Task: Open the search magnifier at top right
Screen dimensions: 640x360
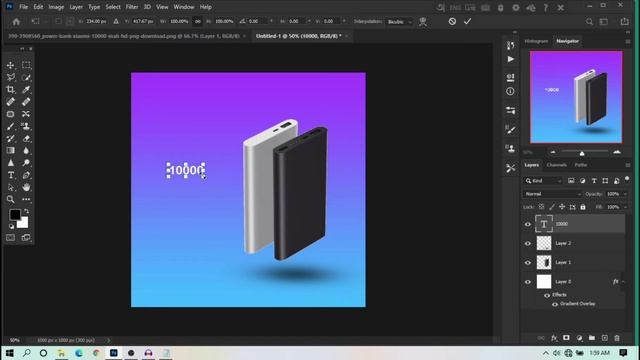Action: [589, 22]
